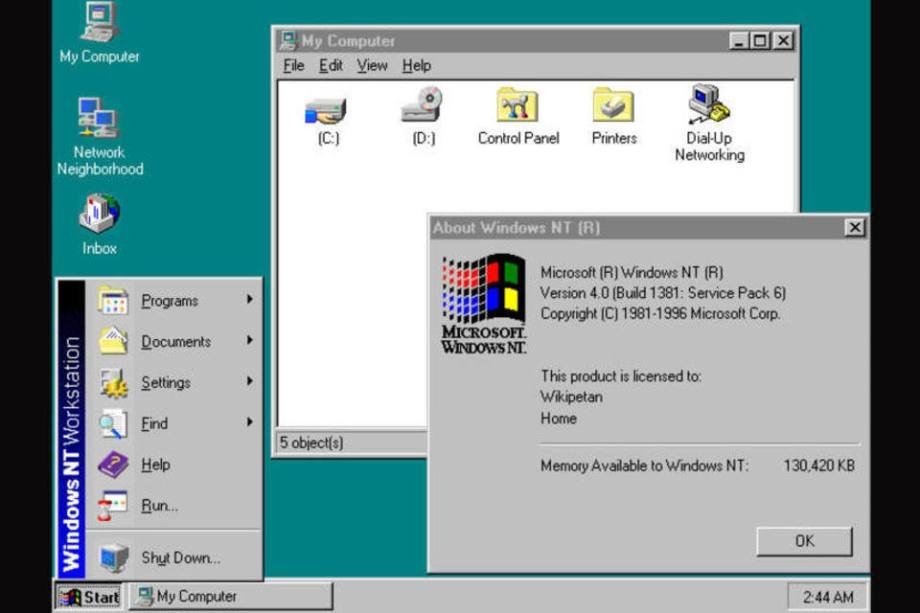
Task: Close the About Windows NT dialog
Action: 855,228
